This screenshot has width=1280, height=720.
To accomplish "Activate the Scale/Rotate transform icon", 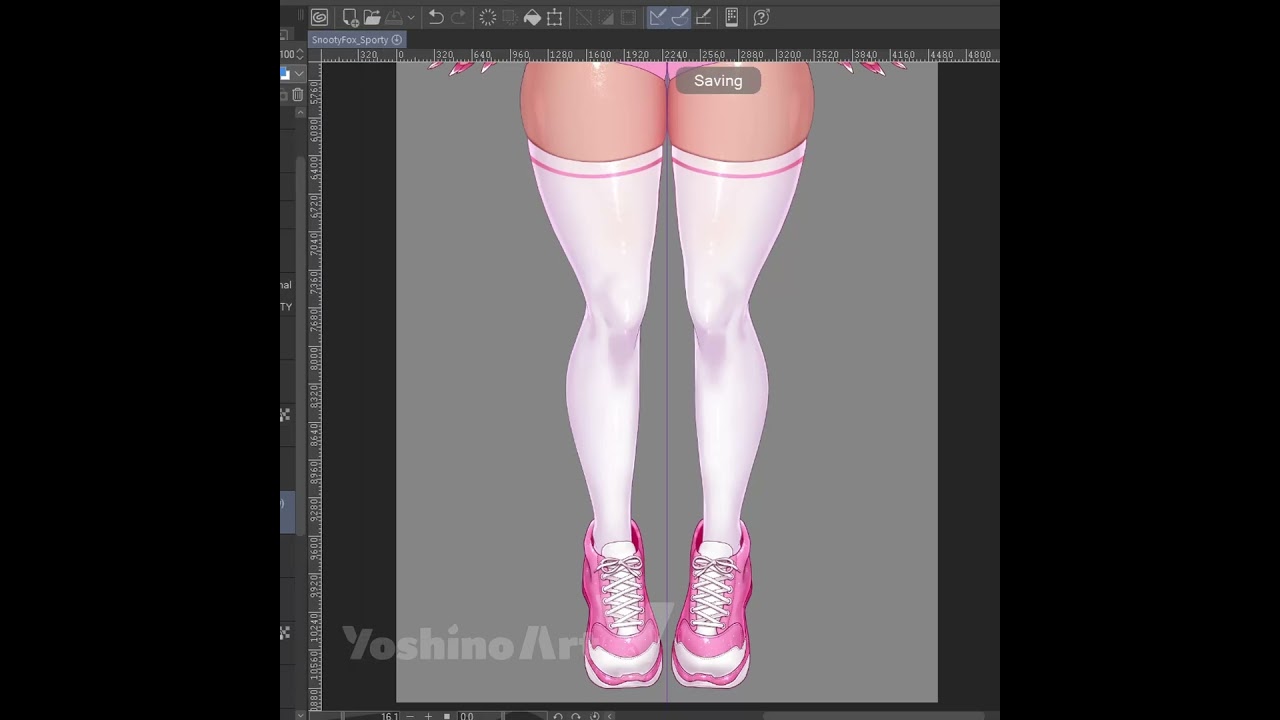I will 554,17.
